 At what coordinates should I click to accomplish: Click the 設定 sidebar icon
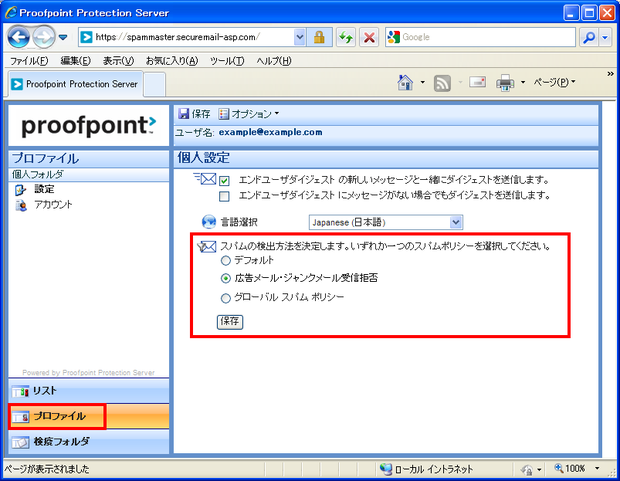click(21, 190)
